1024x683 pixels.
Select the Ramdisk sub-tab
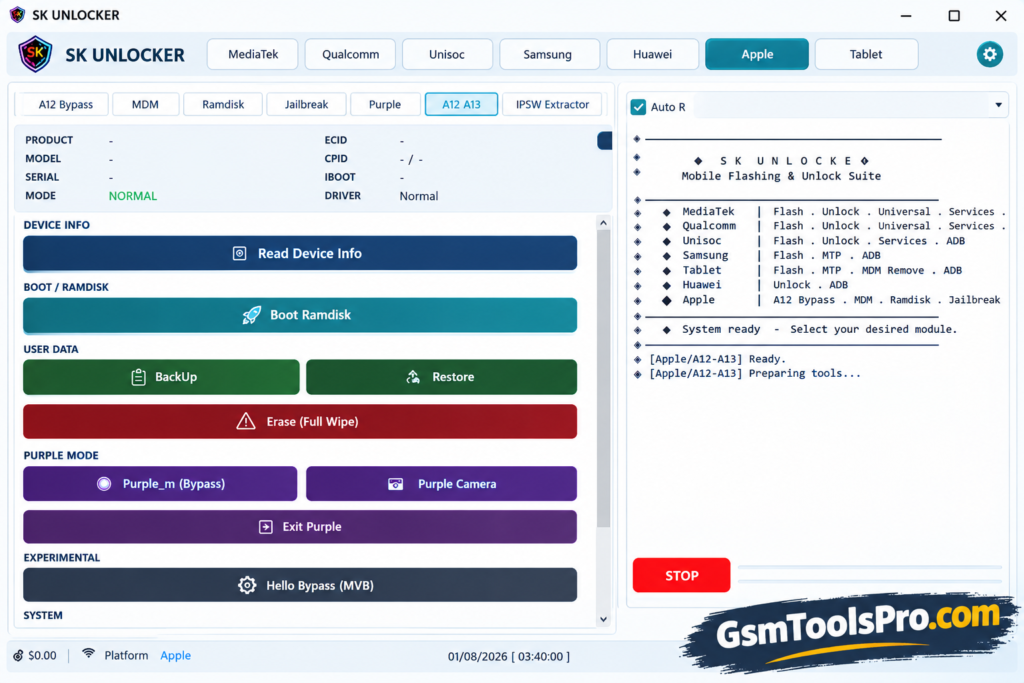[223, 104]
